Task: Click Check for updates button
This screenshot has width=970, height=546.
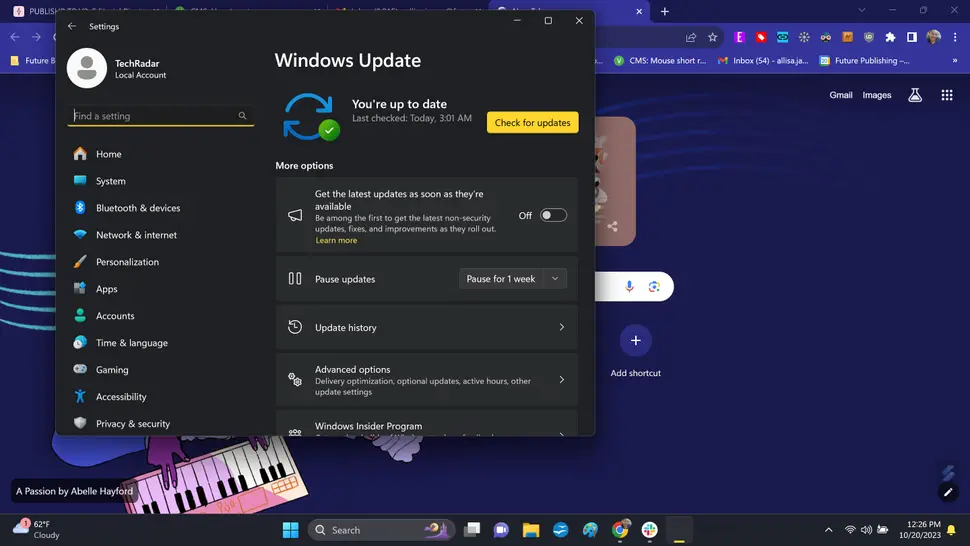Action: click(533, 122)
